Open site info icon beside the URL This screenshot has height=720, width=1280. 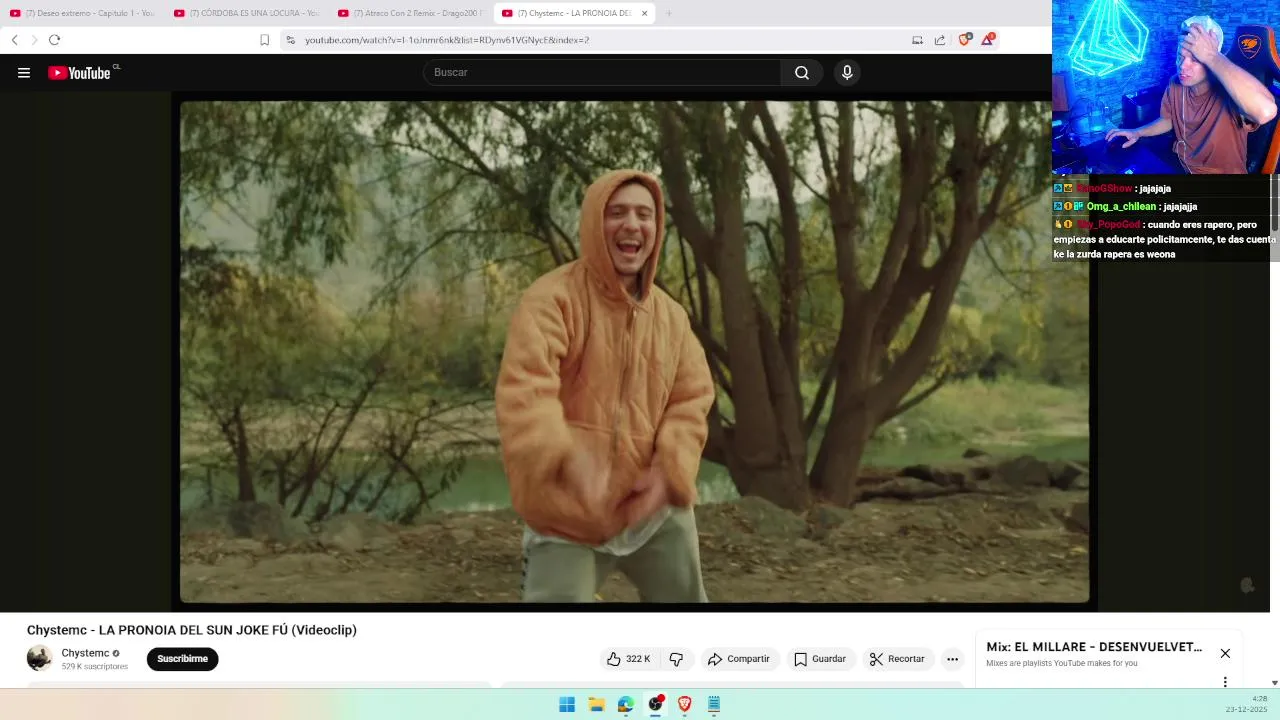pos(290,40)
